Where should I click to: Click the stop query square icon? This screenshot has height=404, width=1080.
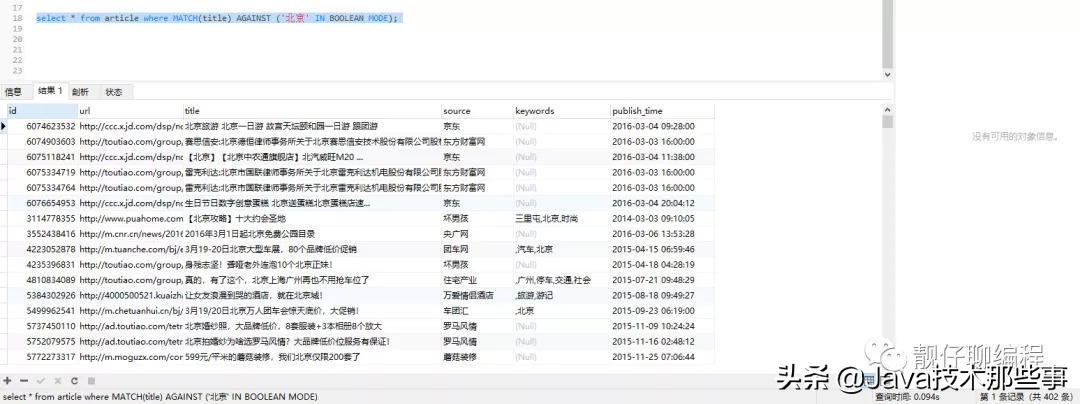[90, 381]
